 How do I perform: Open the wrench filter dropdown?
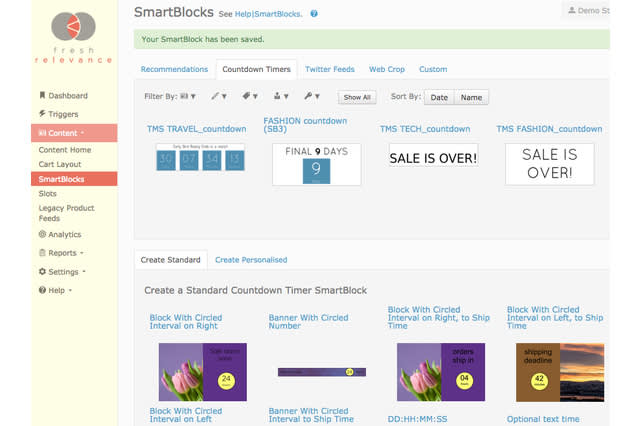312,97
